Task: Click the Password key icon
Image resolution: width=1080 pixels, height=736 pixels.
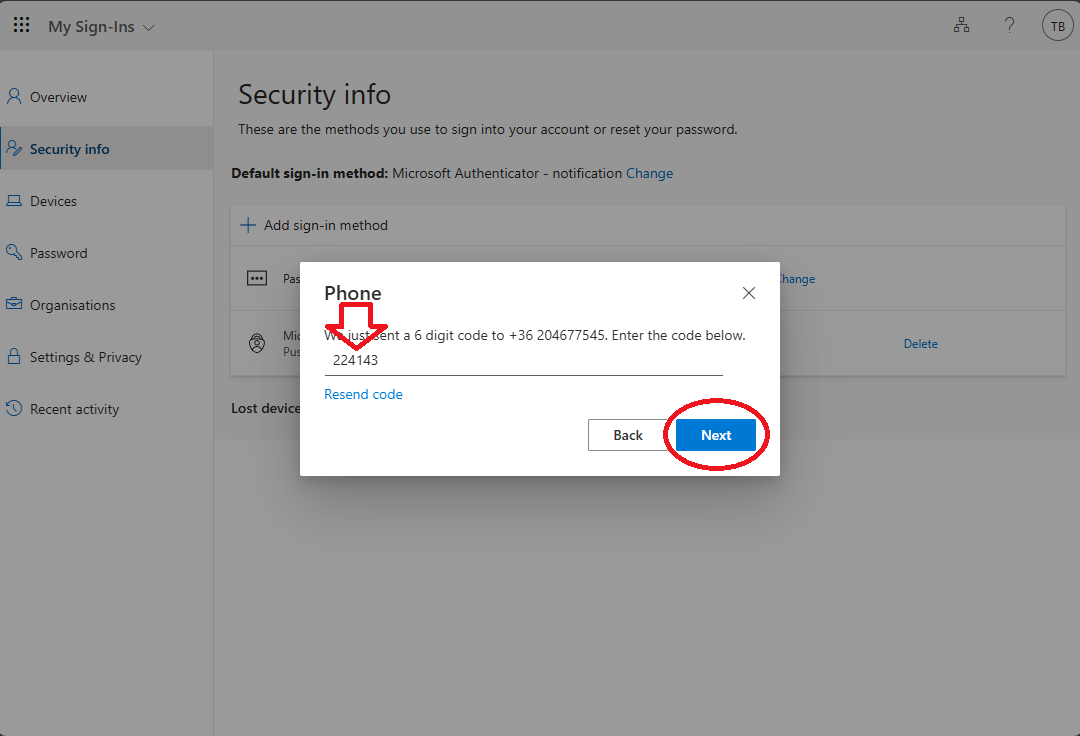Action: [14, 252]
